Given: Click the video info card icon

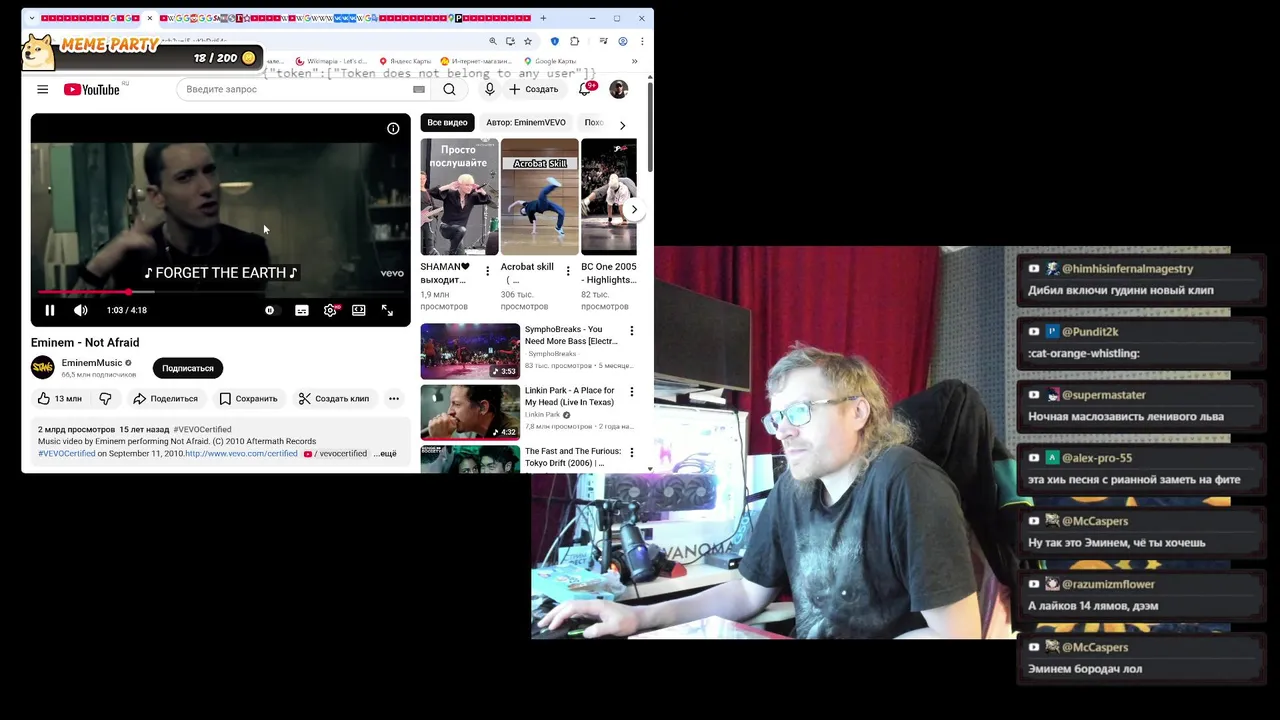Looking at the screenshot, I should coord(393,129).
